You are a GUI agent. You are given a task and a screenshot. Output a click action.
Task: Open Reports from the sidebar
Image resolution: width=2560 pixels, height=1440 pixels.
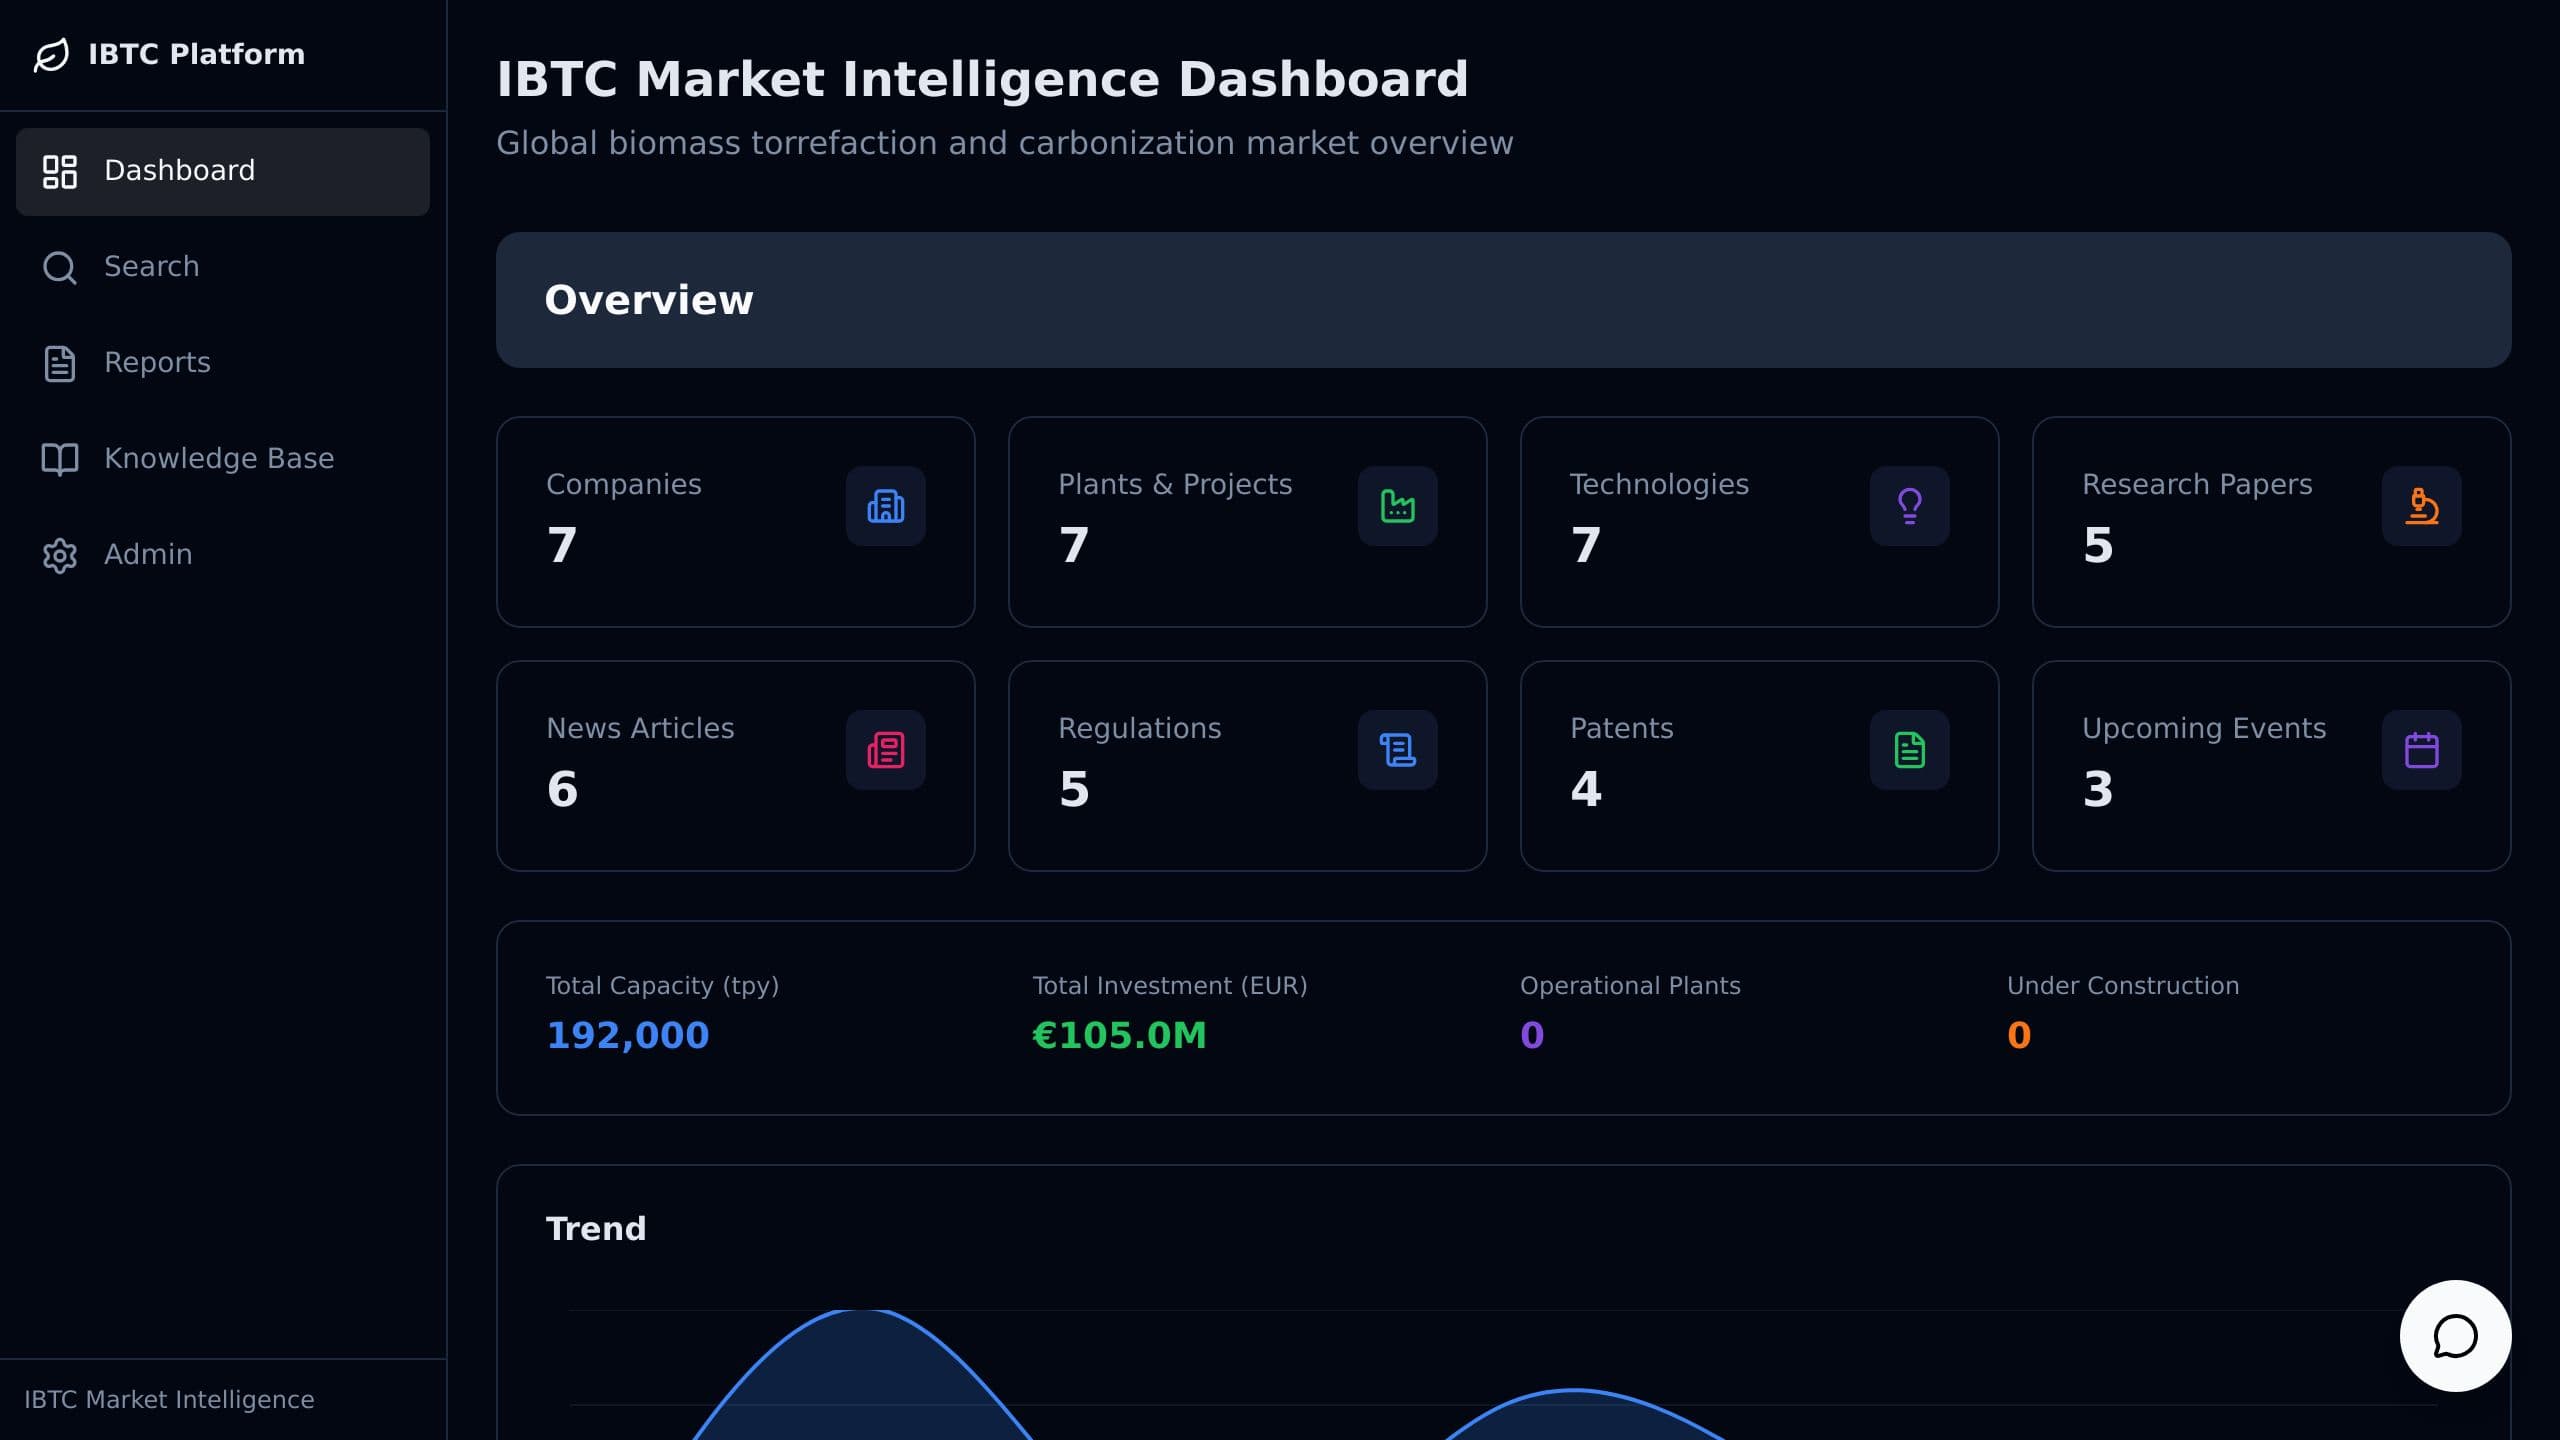point(223,363)
